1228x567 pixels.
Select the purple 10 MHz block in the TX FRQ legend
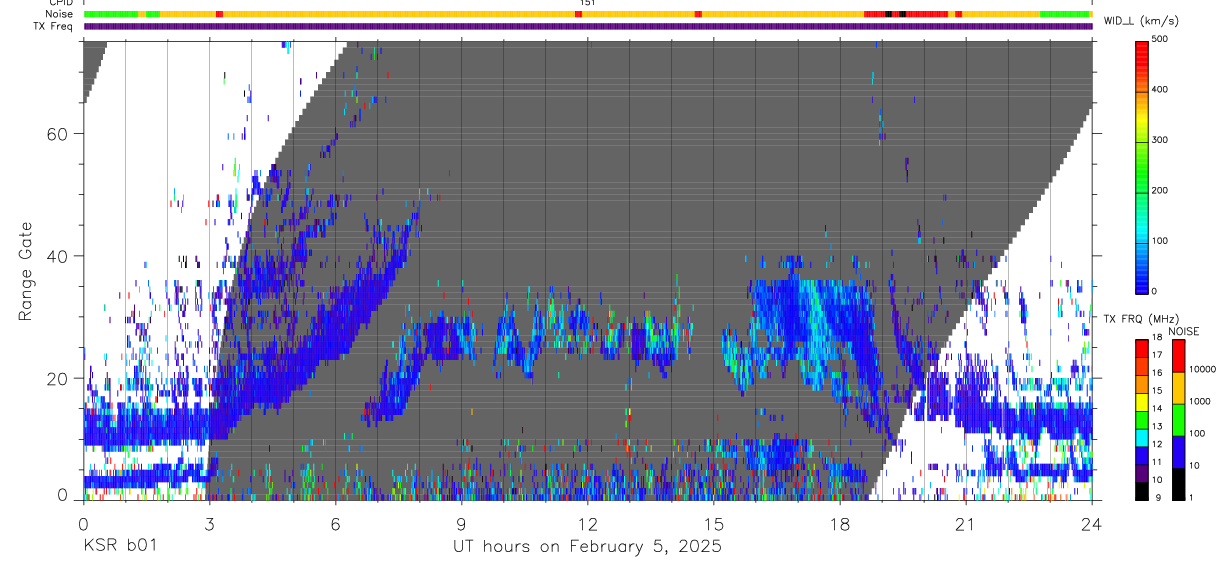point(1142,474)
